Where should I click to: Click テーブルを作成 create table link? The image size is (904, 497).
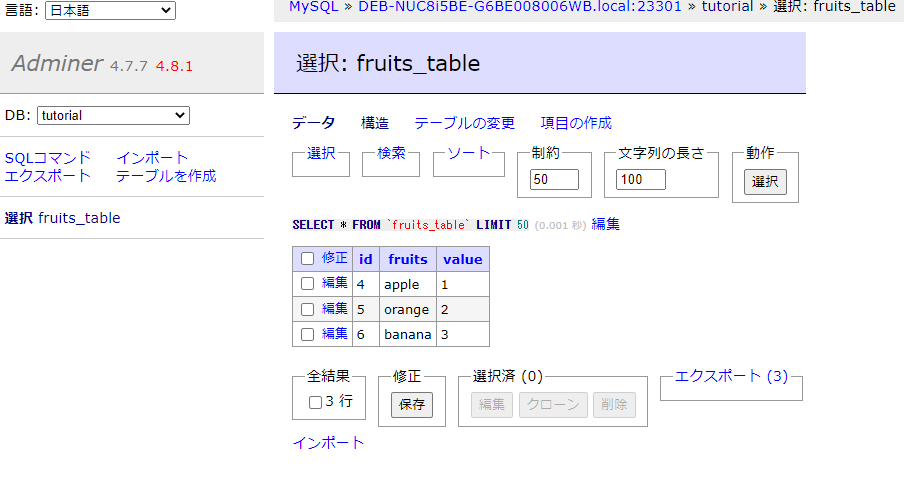coord(166,176)
